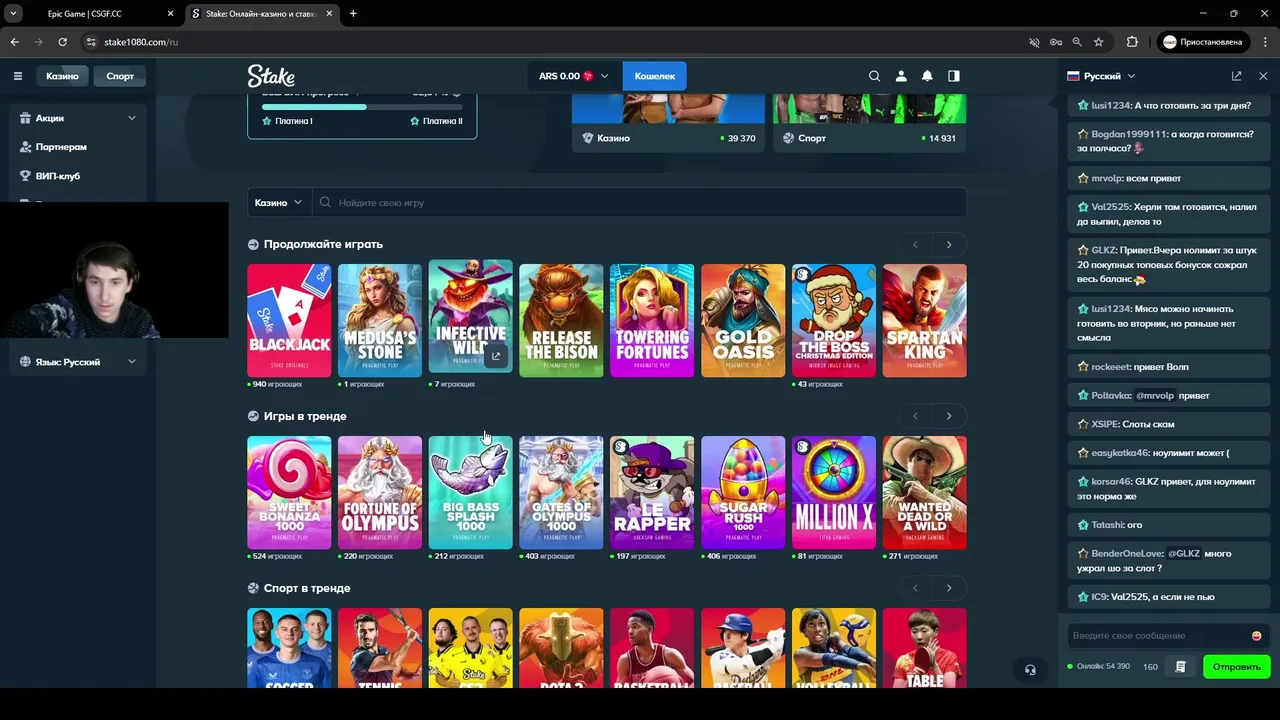The image size is (1280, 720).
Task: Open the notifications bell icon
Action: pyautogui.click(x=927, y=76)
